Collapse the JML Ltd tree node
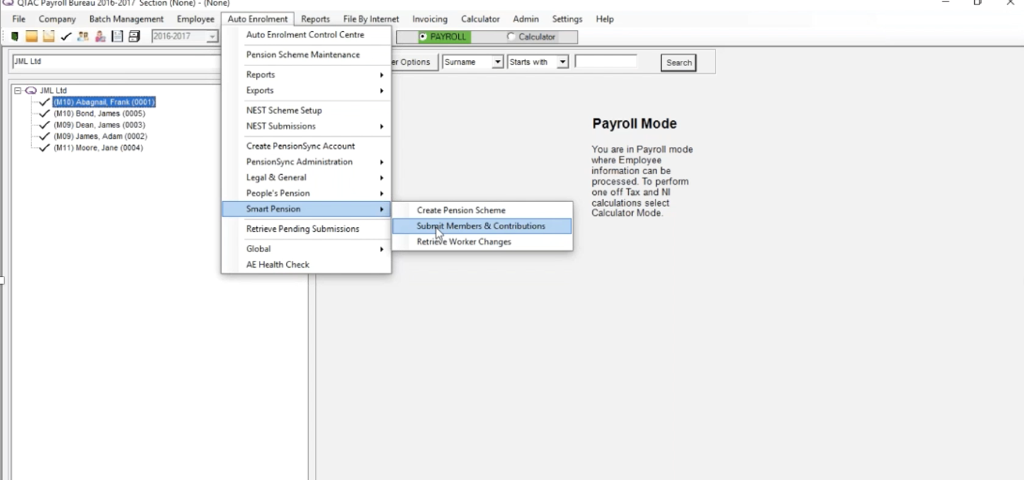Screen dimensions: 1024x480 (18, 91)
